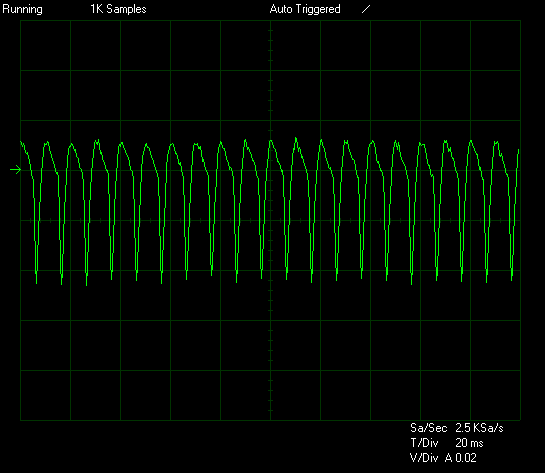Screen dimensions: 545x473
Task: Click the 20 ms timebase value
Action: pyautogui.click(x=469, y=443)
